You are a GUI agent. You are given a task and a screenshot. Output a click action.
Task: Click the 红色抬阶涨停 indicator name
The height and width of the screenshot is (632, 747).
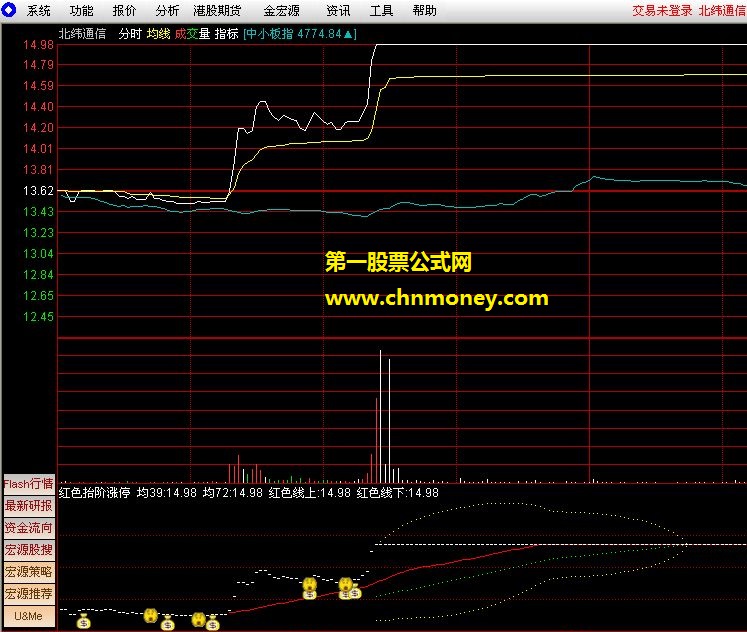(x=94, y=492)
